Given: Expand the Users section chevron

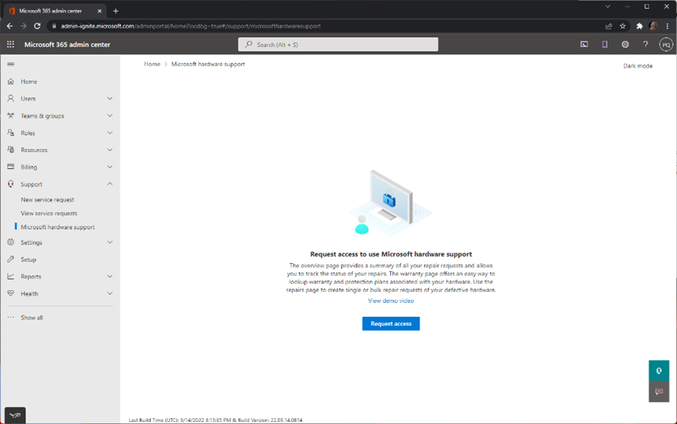Looking at the screenshot, I should pos(110,98).
